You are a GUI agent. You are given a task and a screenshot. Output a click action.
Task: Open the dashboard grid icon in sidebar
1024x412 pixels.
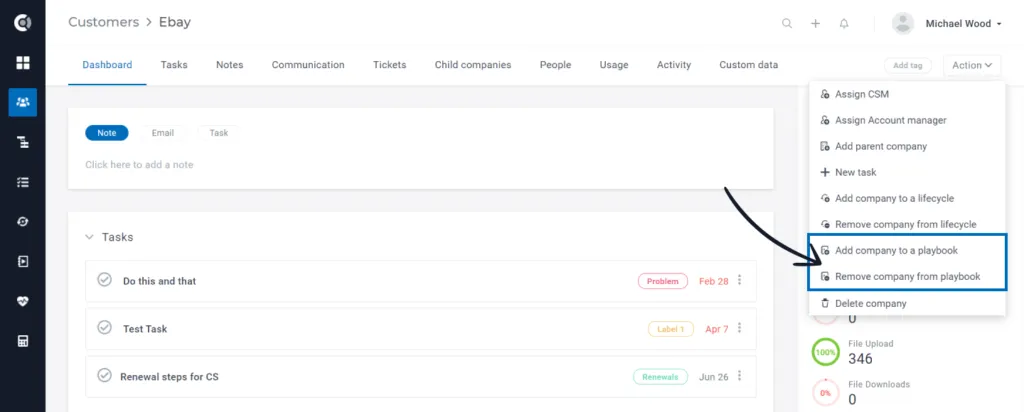pyautogui.click(x=23, y=63)
